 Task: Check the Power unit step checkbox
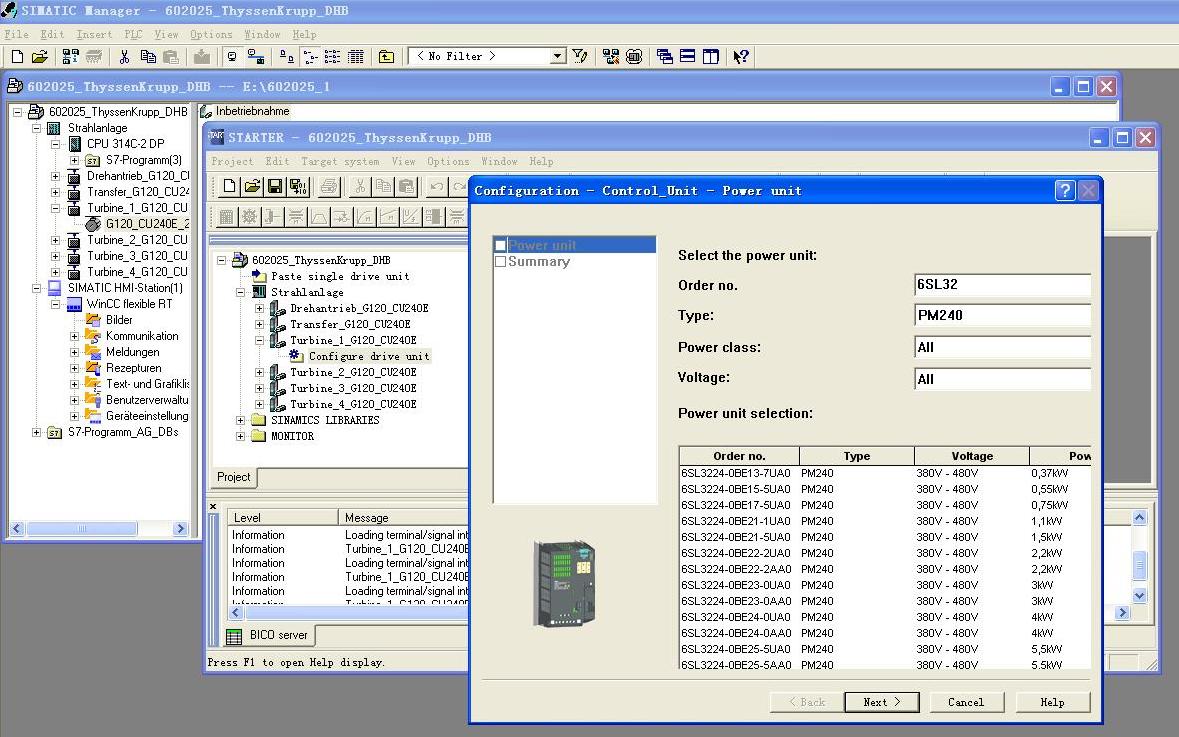[501, 245]
